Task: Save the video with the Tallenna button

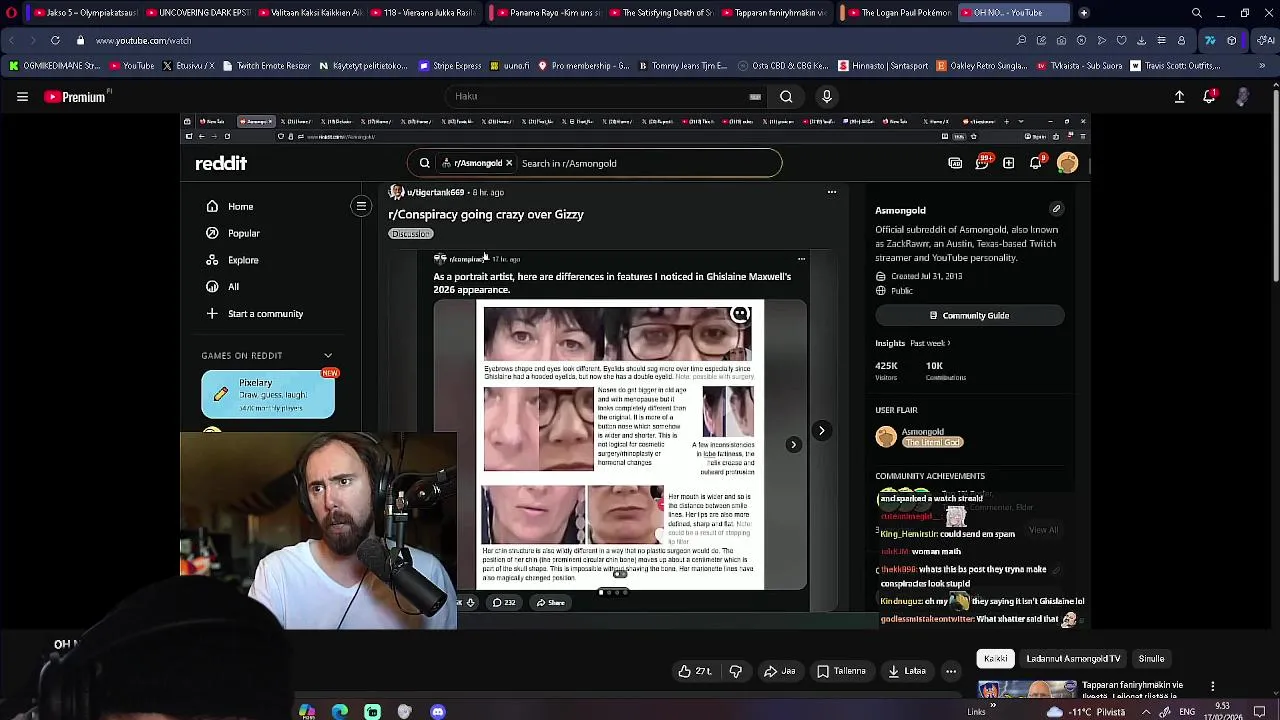Action: coord(841,671)
